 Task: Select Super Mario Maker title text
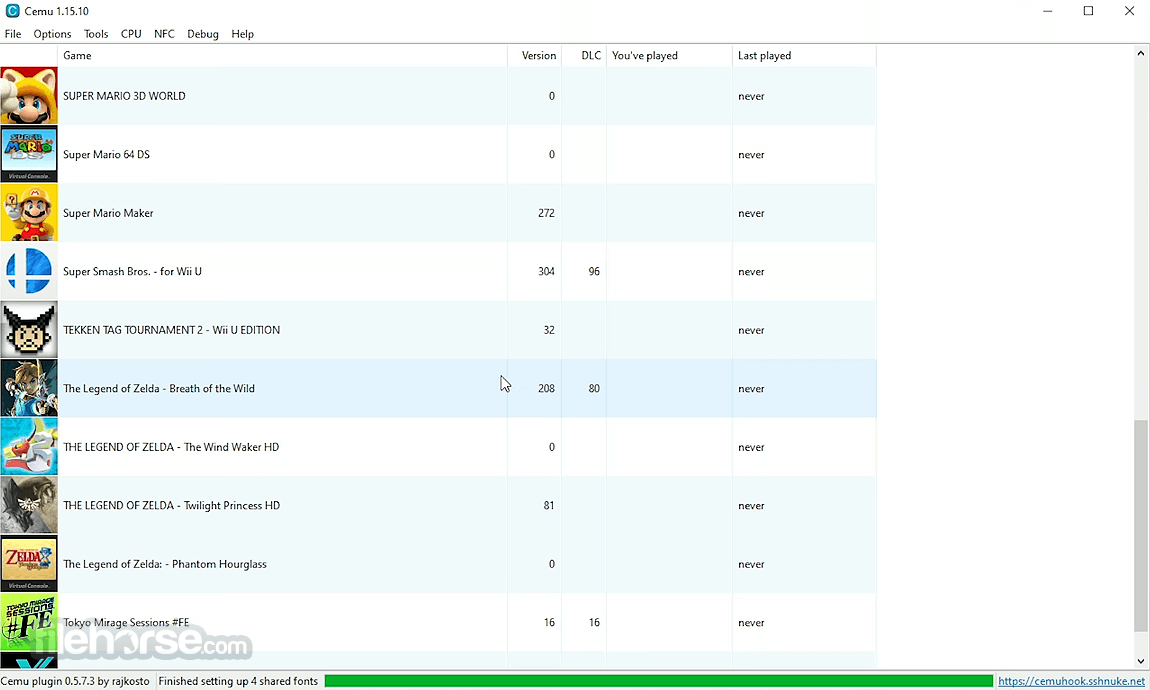[109, 213]
